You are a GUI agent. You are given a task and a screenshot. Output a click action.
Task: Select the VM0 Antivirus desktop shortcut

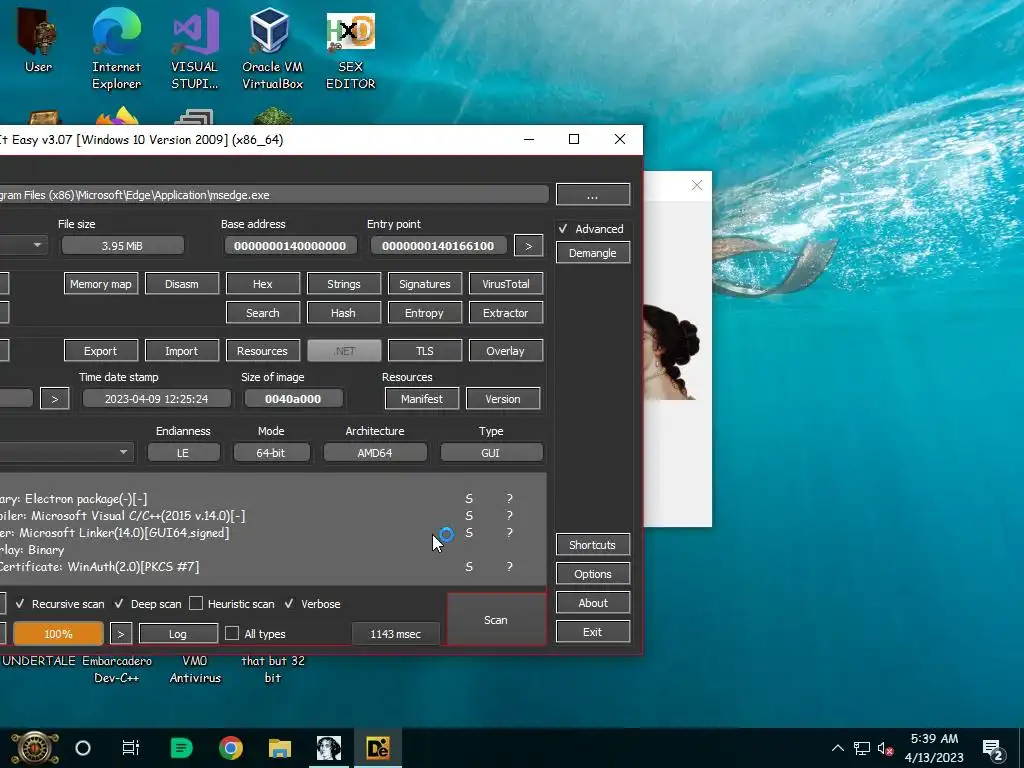tap(195, 669)
